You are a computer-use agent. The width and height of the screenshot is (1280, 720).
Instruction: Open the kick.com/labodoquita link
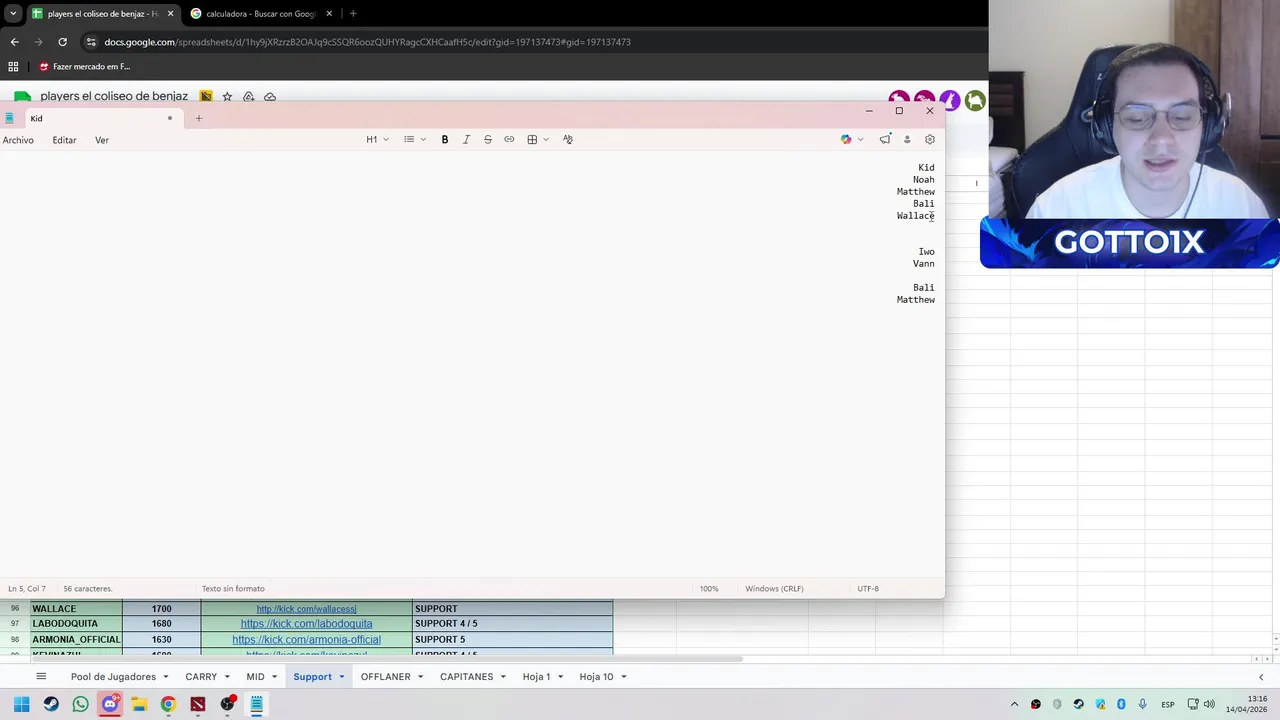point(306,624)
